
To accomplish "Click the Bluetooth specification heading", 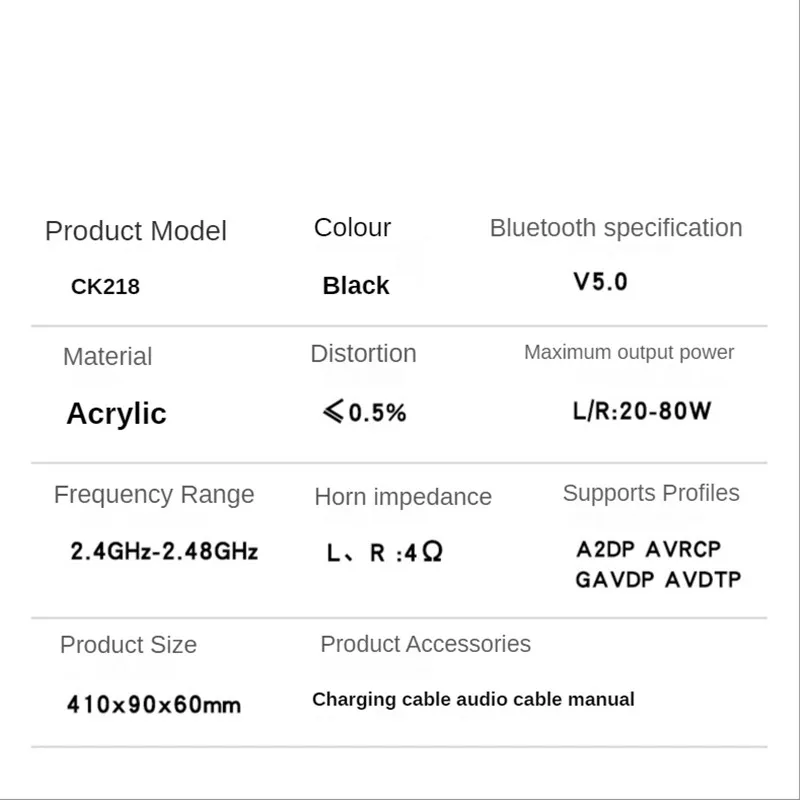I will coord(616,228).
